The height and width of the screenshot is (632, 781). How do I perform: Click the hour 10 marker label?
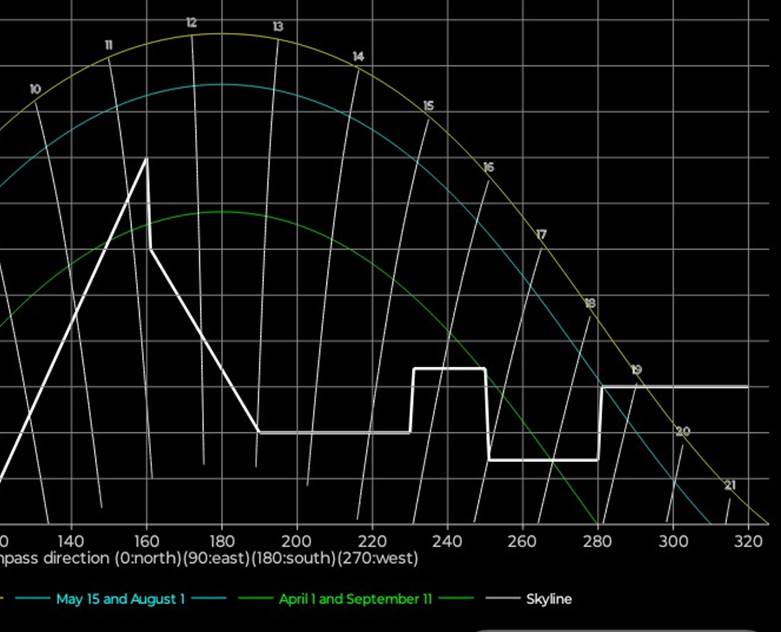point(35,90)
